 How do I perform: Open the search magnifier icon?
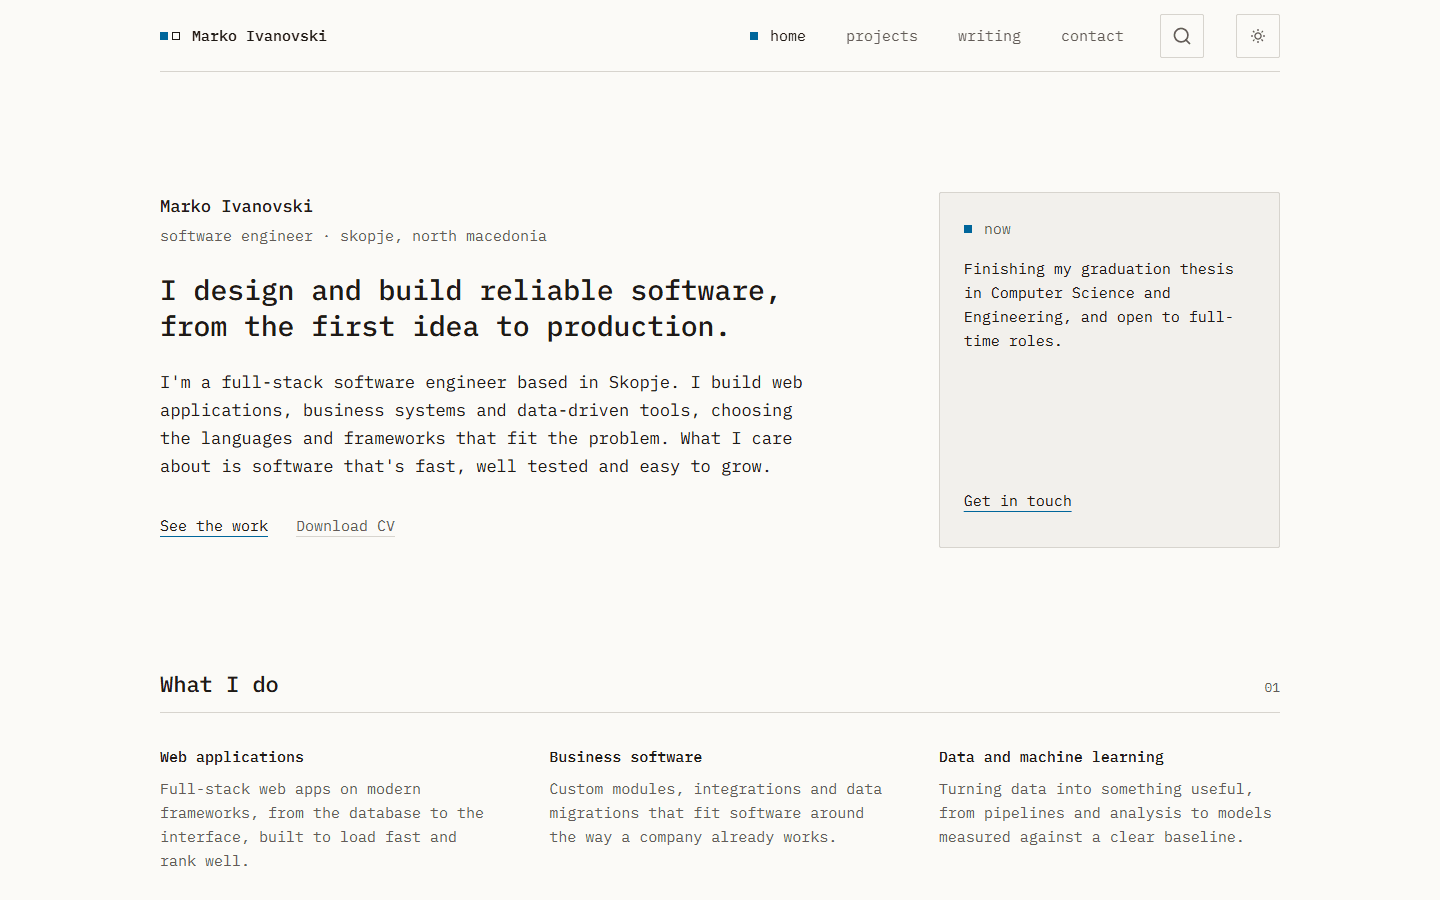[1181, 36]
